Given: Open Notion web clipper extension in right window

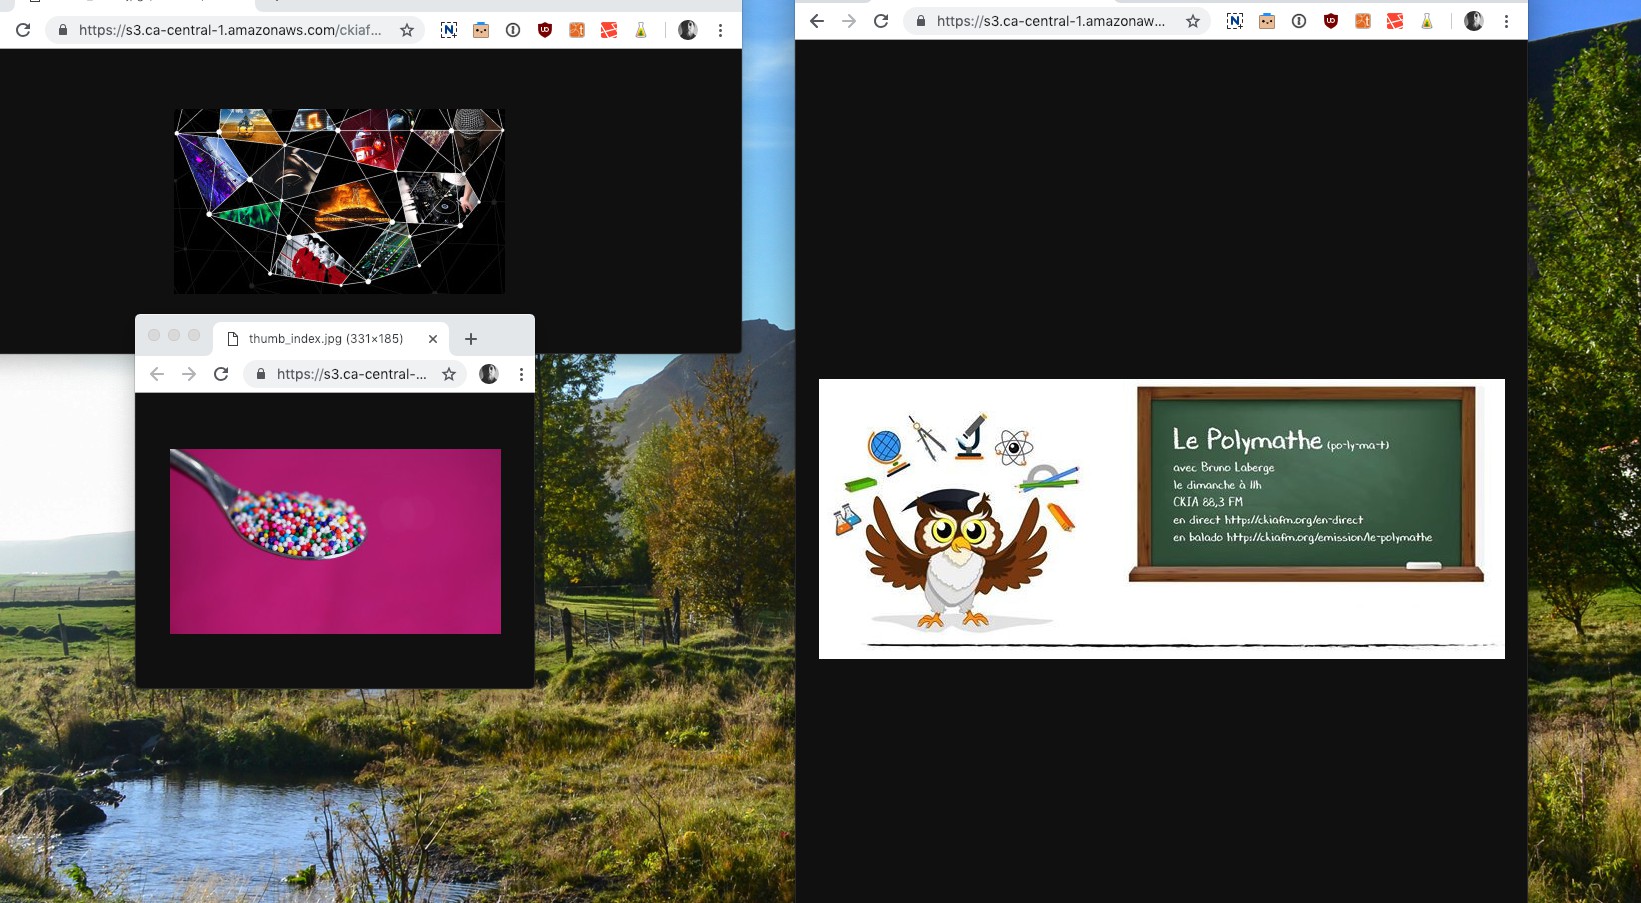Looking at the screenshot, I should tap(1235, 21).
